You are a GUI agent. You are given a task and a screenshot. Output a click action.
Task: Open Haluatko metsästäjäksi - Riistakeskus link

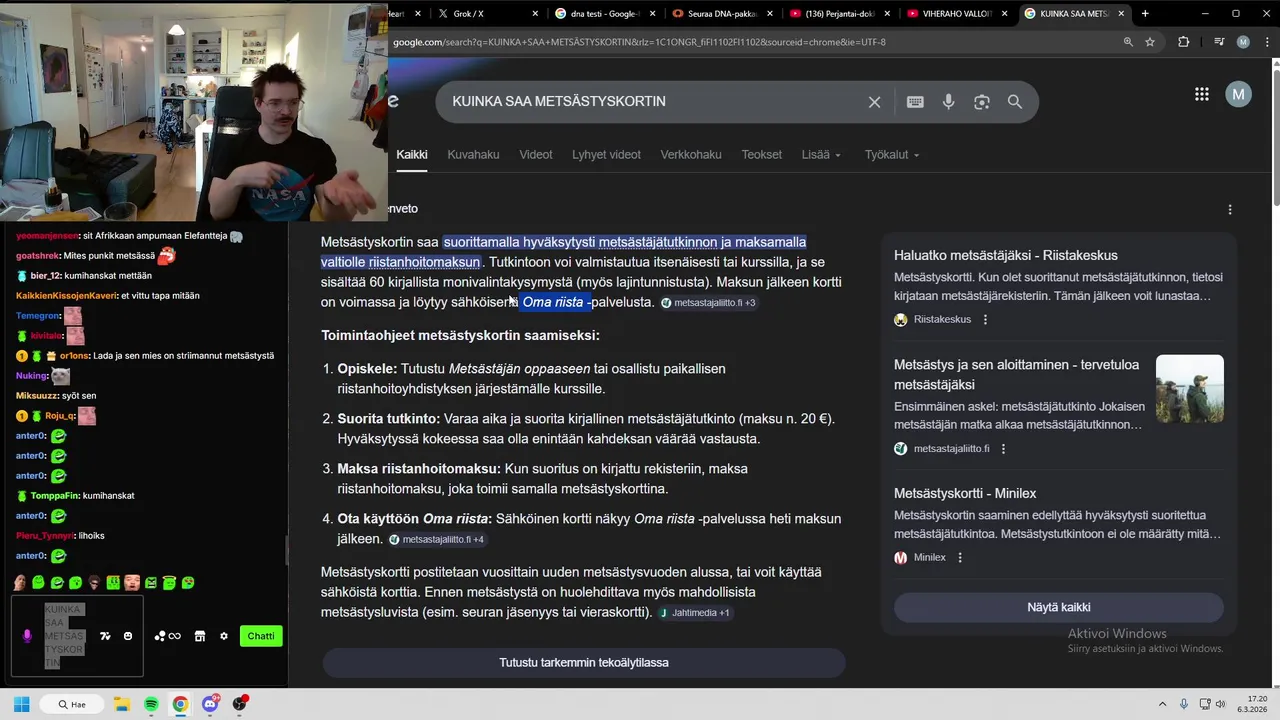click(1006, 256)
